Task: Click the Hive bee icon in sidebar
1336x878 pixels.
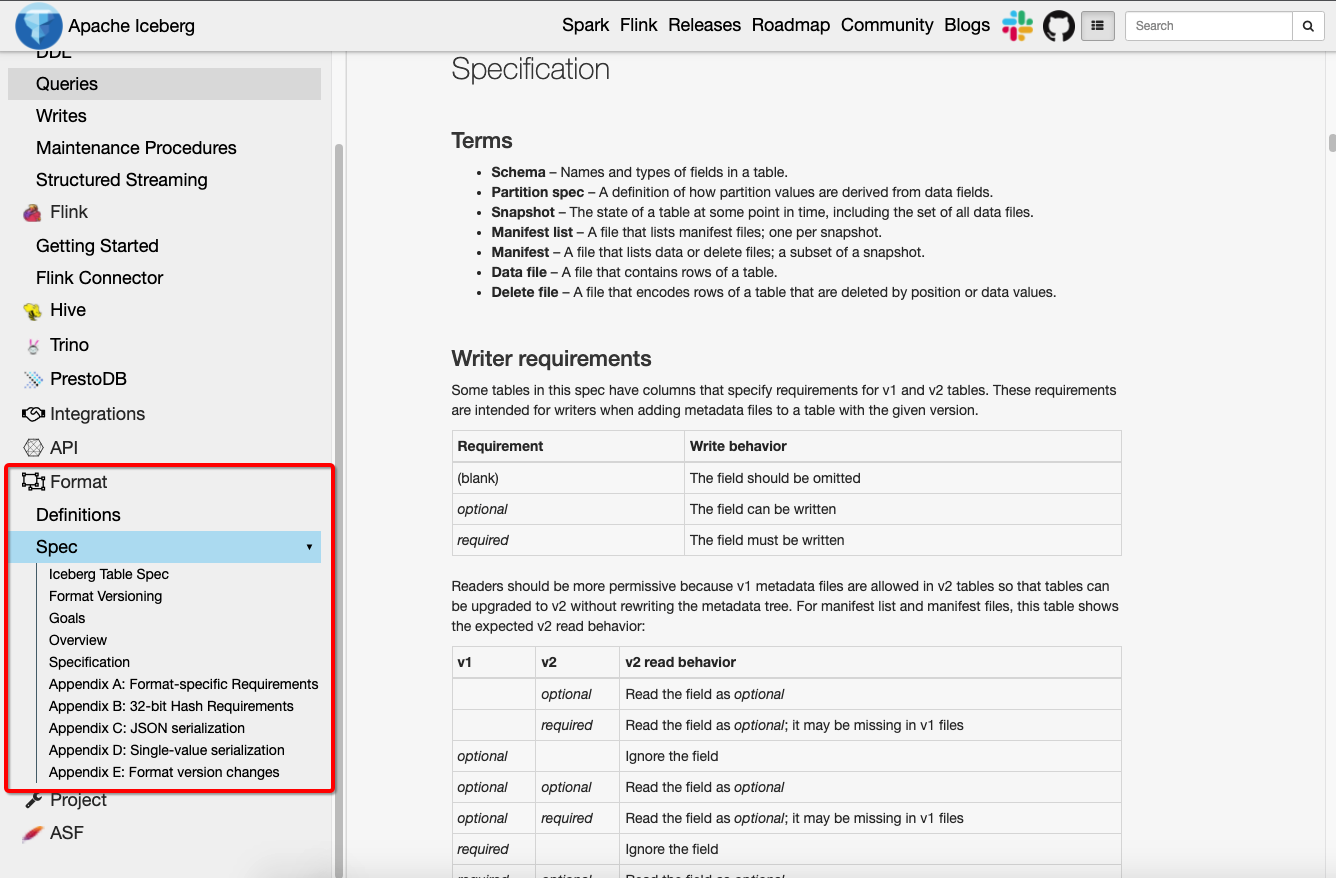Action: tap(33, 311)
